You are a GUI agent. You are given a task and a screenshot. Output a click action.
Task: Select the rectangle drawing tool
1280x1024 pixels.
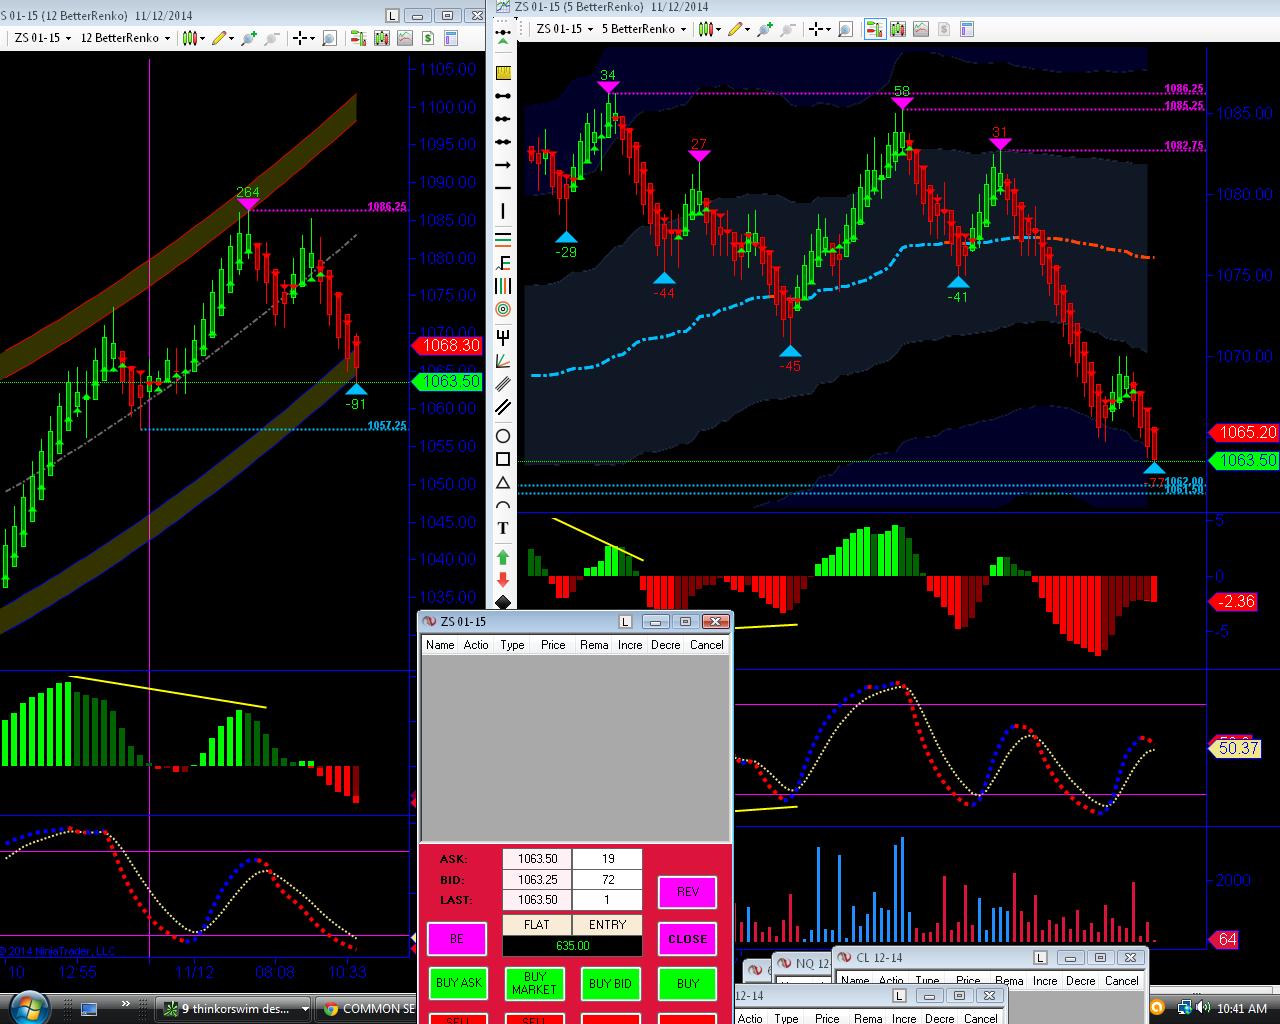click(503, 460)
